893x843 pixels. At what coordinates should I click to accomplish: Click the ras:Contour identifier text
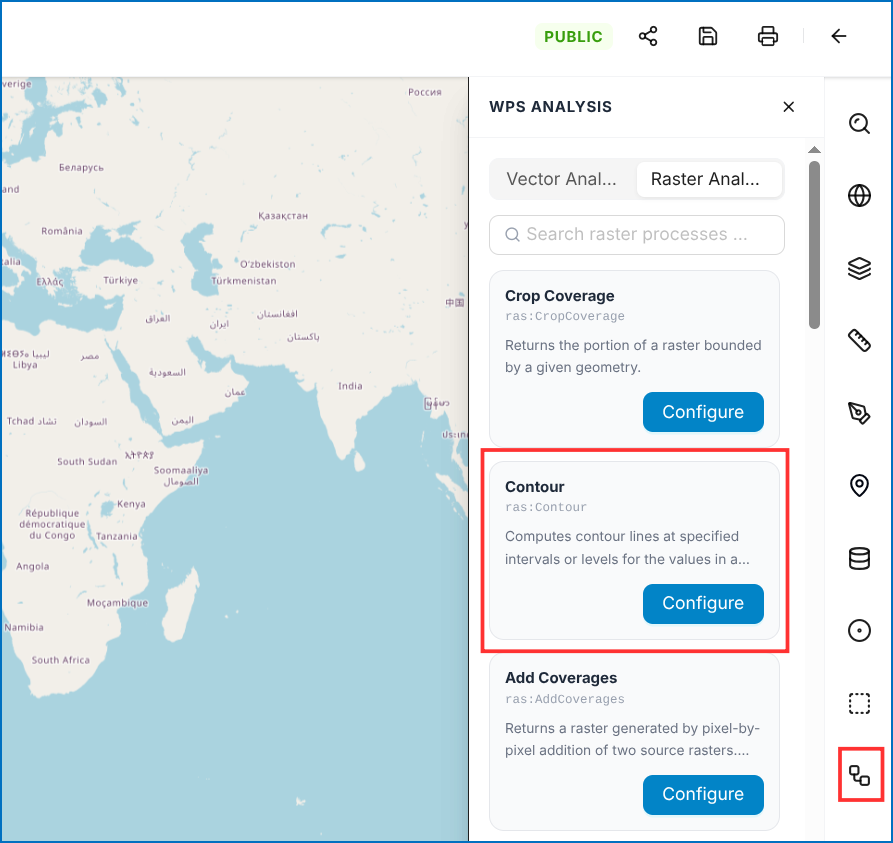coord(546,507)
